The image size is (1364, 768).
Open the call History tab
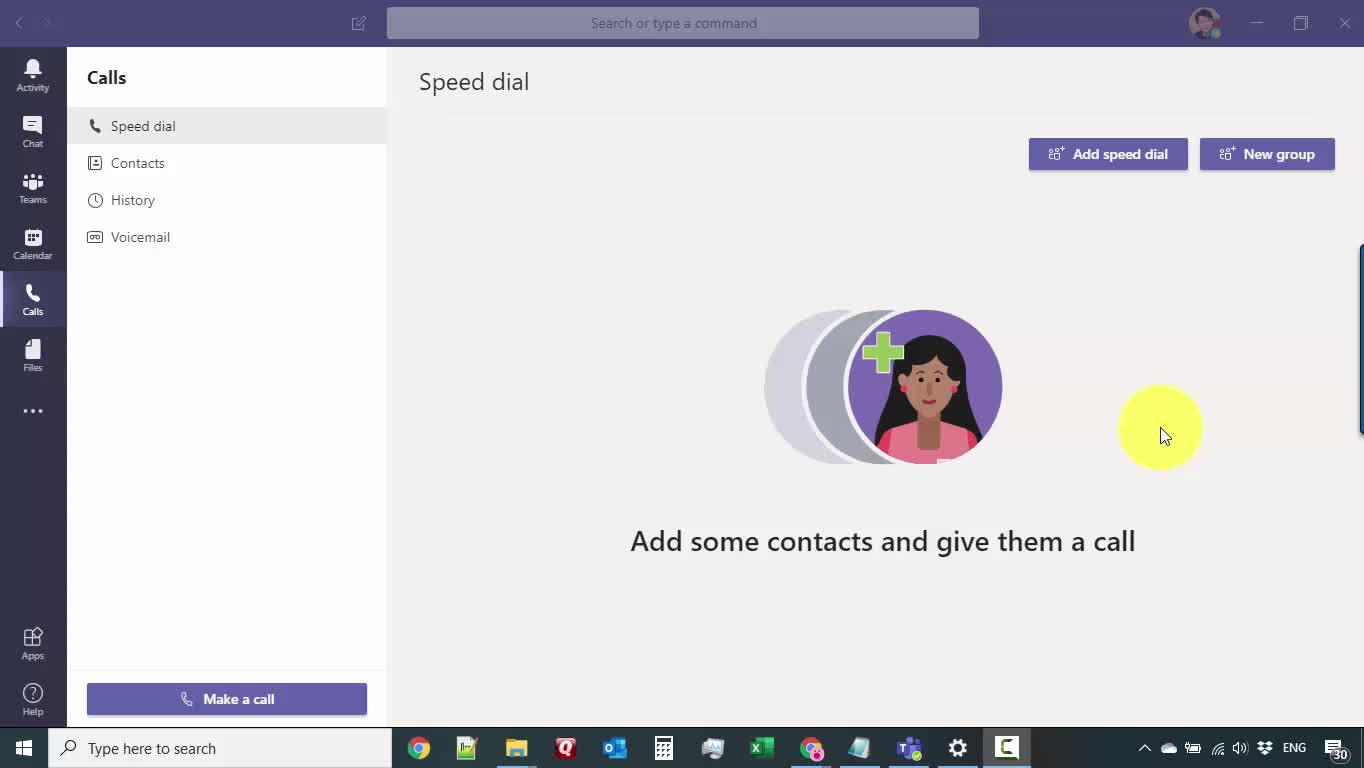133,200
